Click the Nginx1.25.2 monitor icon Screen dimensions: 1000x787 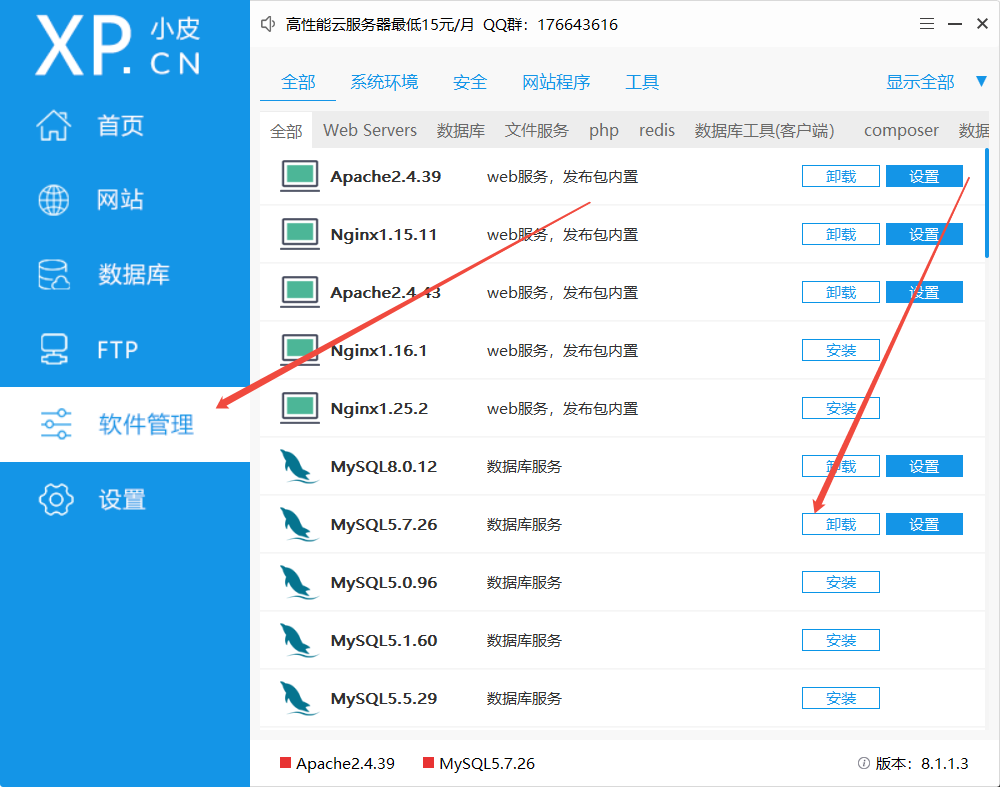[x=299, y=408]
